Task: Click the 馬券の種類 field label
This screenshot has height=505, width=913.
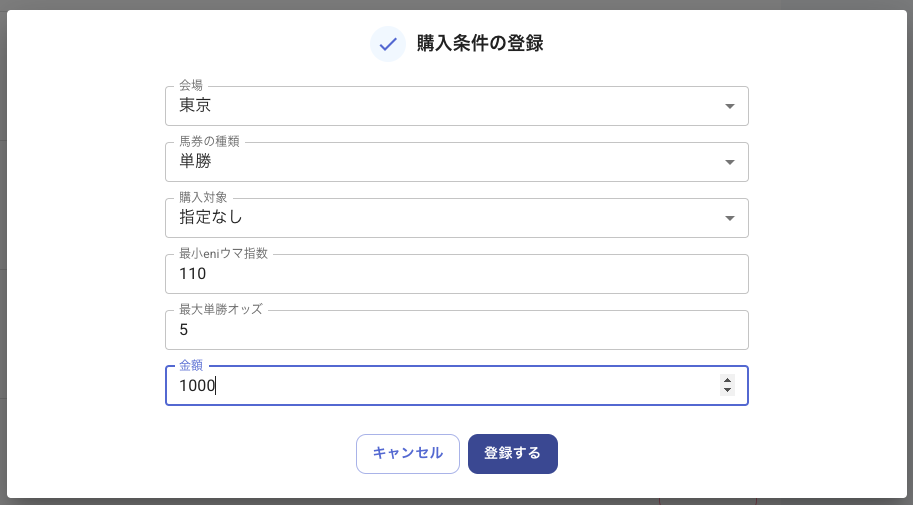Action: 209,142
